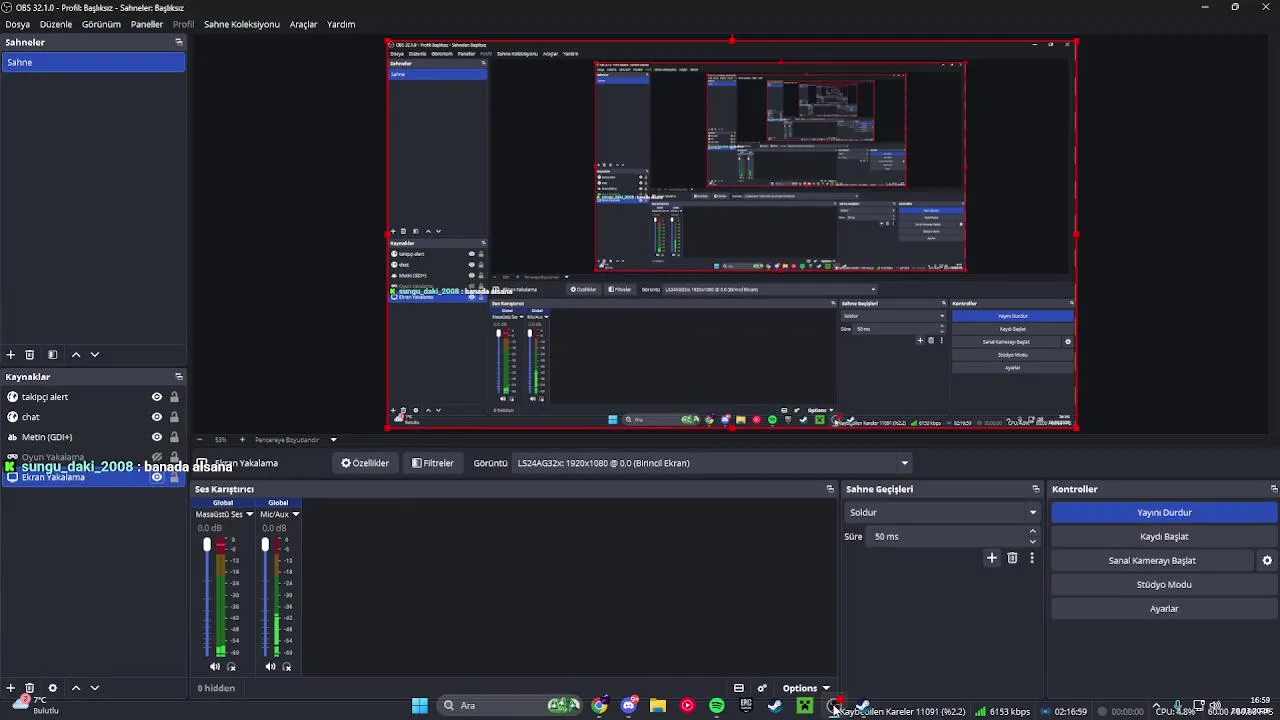Pop out the Kaynaklar dock
1280x720 pixels.
[x=179, y=377]
